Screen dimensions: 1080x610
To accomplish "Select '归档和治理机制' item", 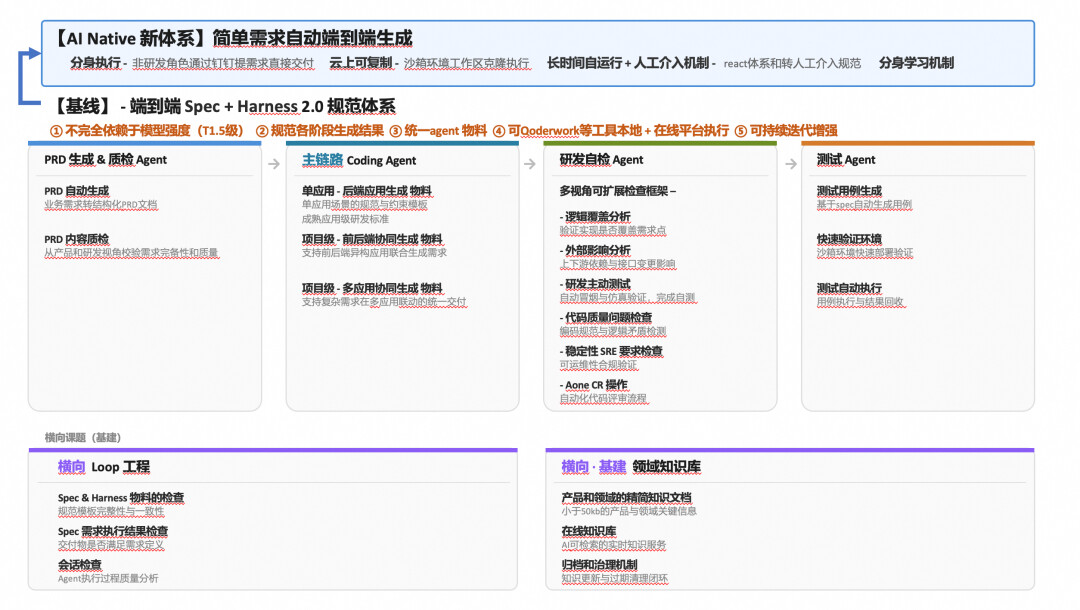I will point(599,565).
